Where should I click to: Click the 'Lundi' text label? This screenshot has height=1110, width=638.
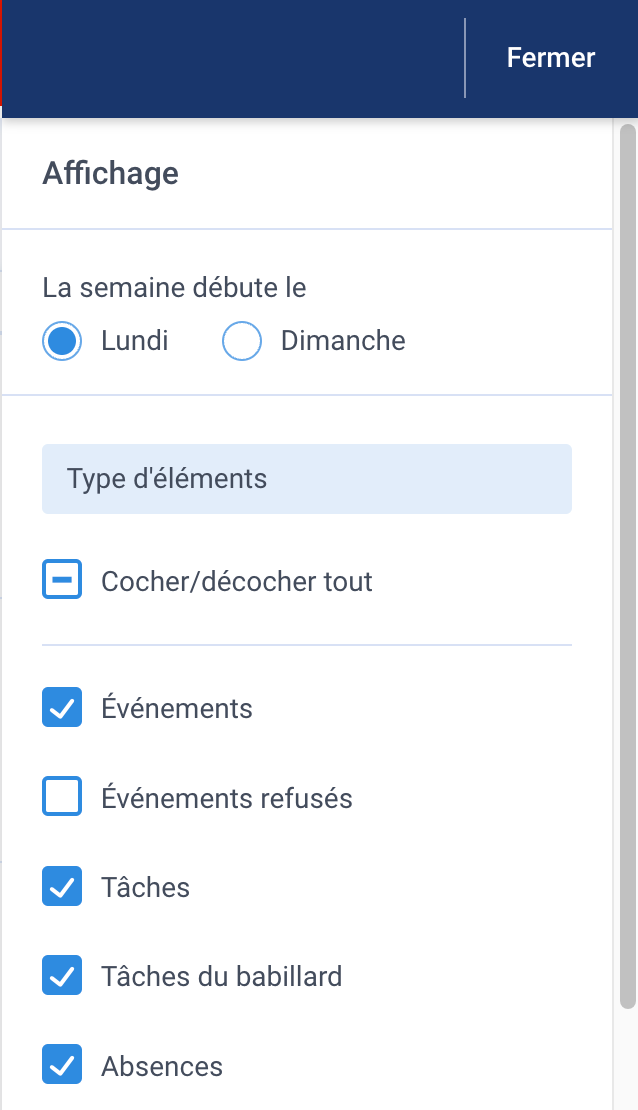click(135, 341)
